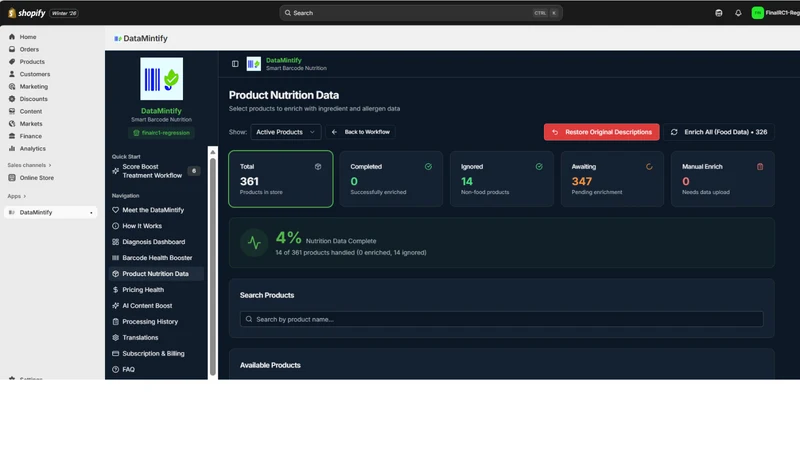Click the Online Store icon
Viewport: 800px width, 450px height.
12,178
